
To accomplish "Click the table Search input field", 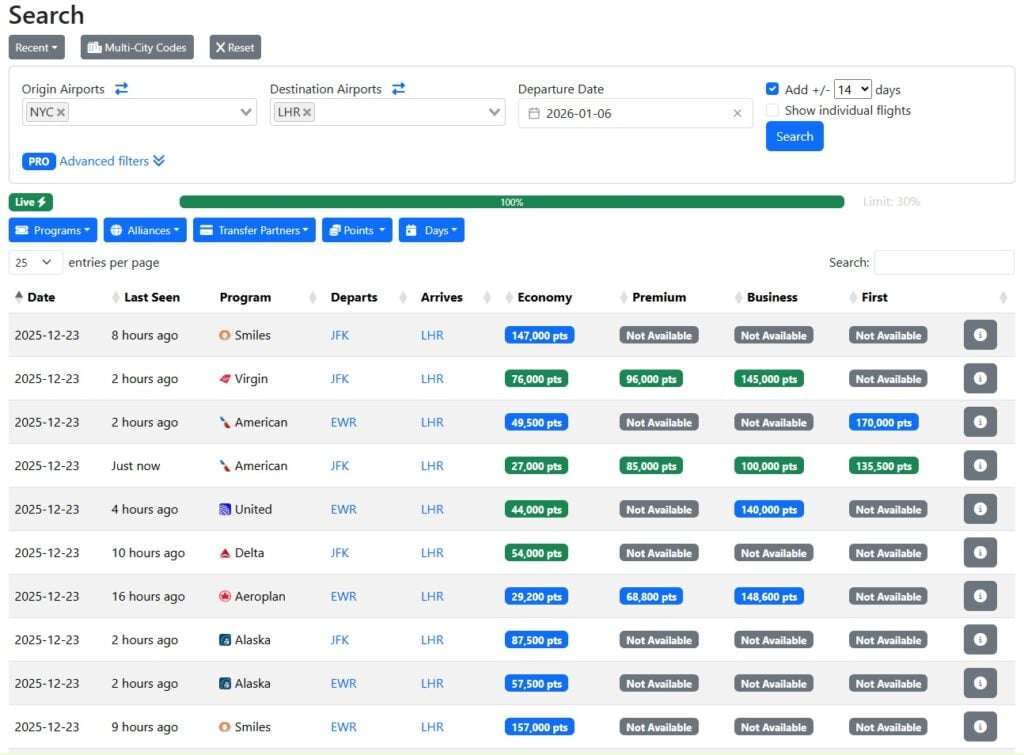I will click(x=944, y=263).
